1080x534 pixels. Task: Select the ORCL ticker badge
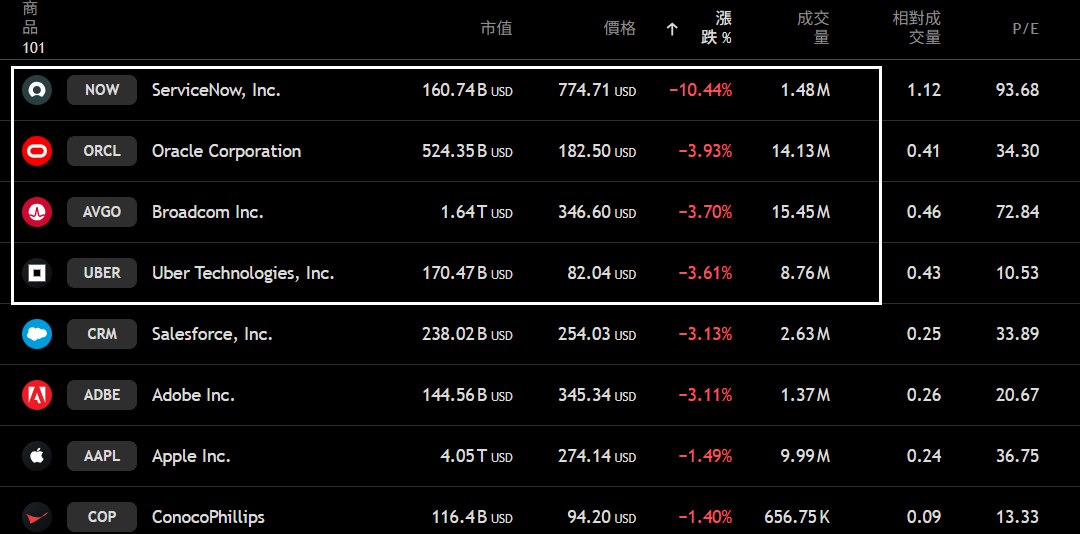(x=102, y=151)
